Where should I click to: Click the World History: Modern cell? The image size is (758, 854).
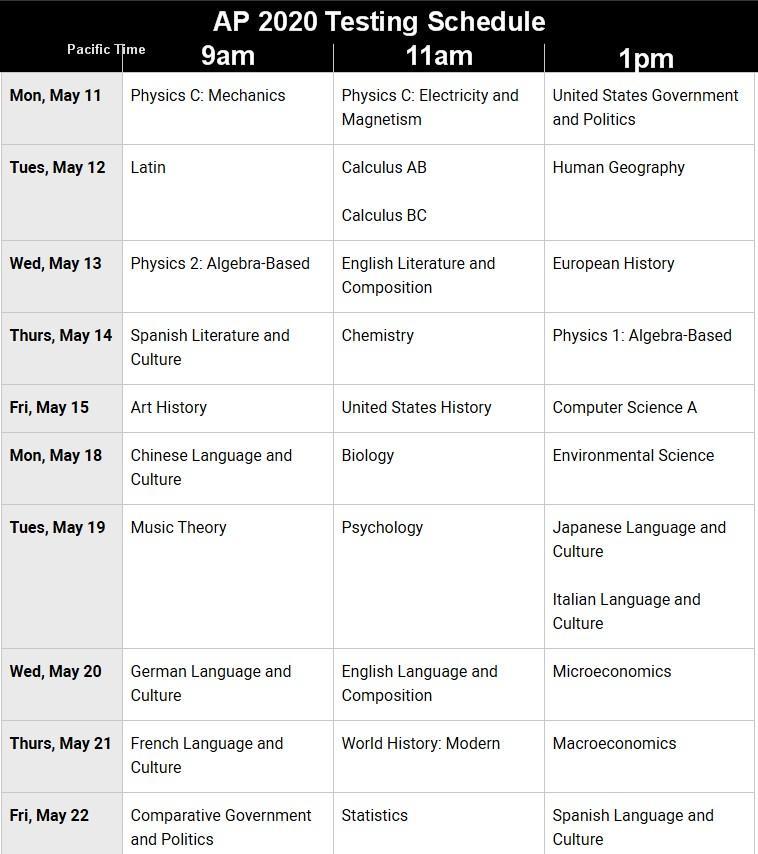click(420, 744)
